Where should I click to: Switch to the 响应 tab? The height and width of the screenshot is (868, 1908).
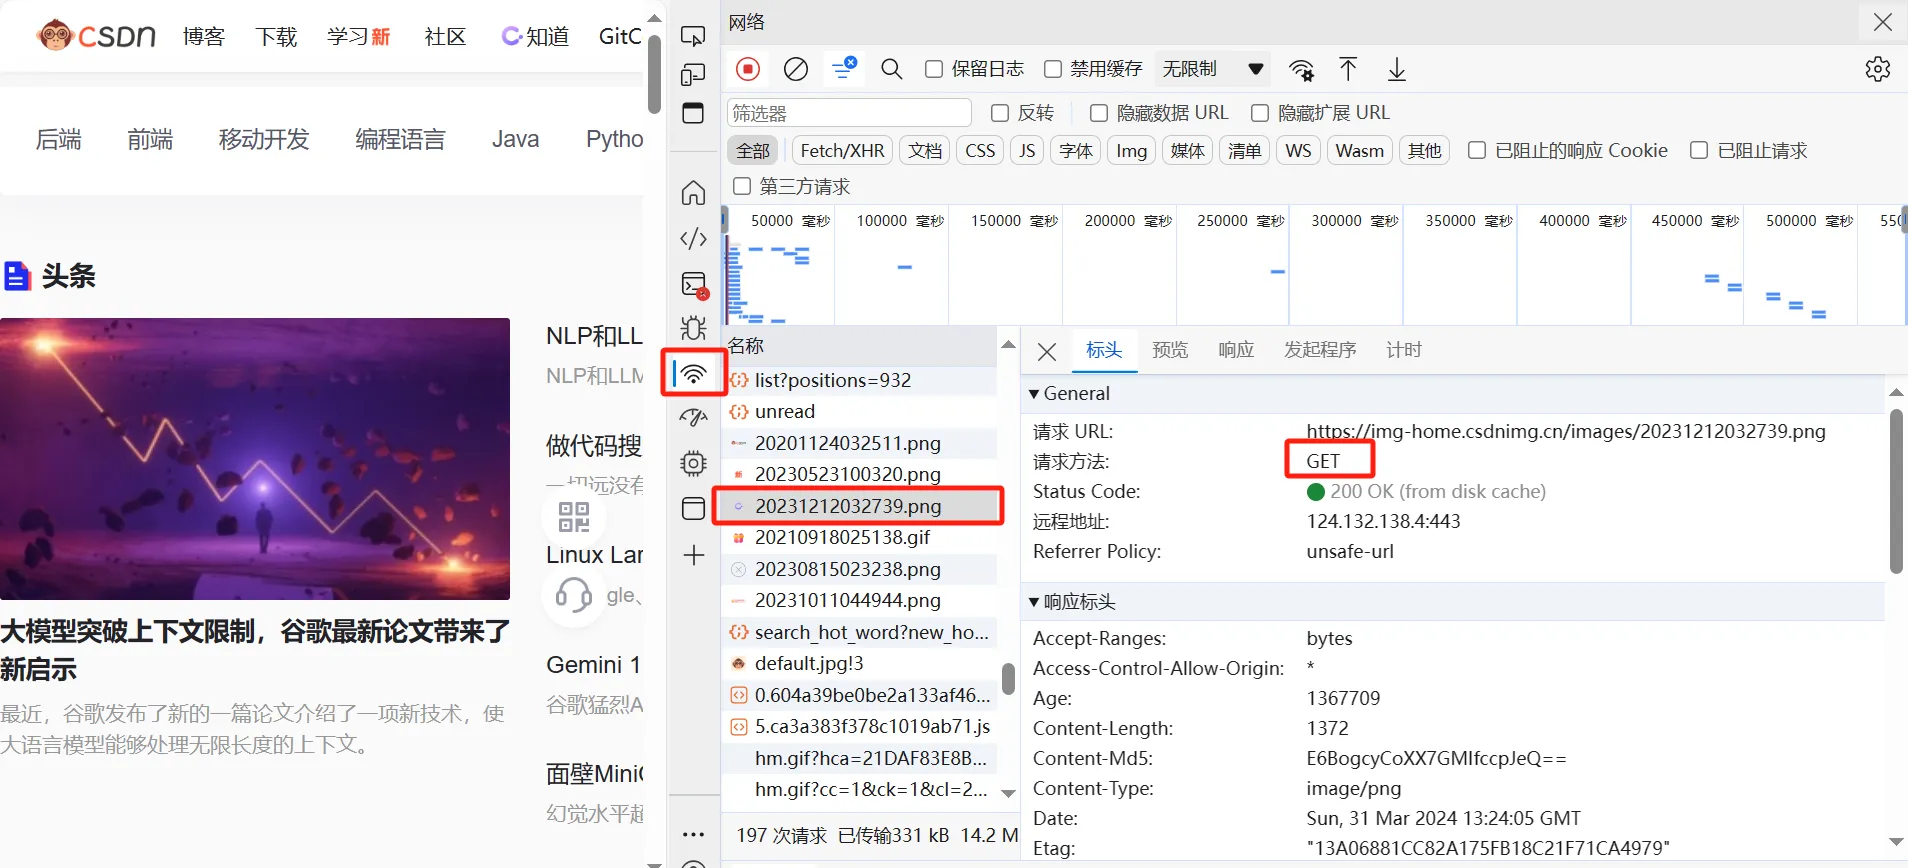pos(1236,350)
